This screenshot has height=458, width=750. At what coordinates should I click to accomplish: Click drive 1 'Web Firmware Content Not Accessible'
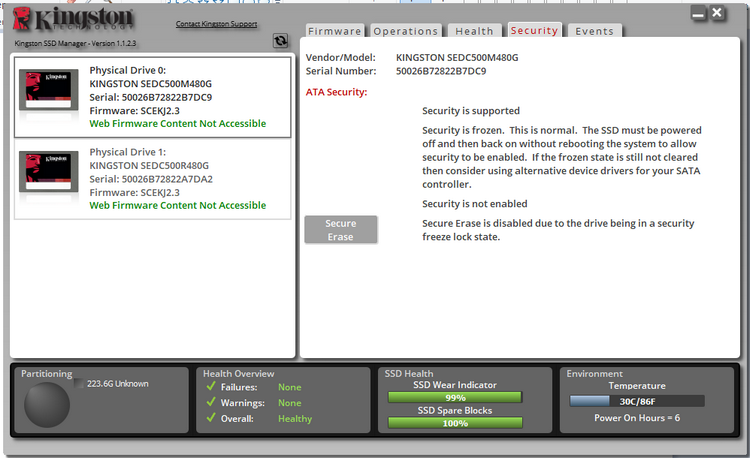177,206
